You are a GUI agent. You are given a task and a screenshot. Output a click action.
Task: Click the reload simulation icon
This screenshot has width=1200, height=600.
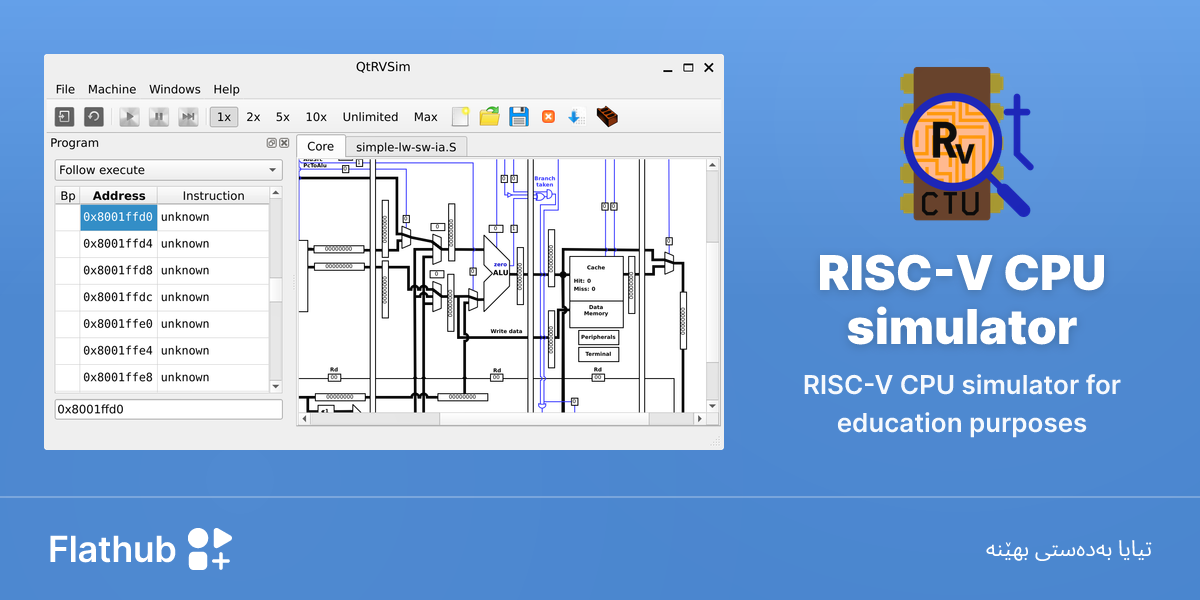click(94, 117)
